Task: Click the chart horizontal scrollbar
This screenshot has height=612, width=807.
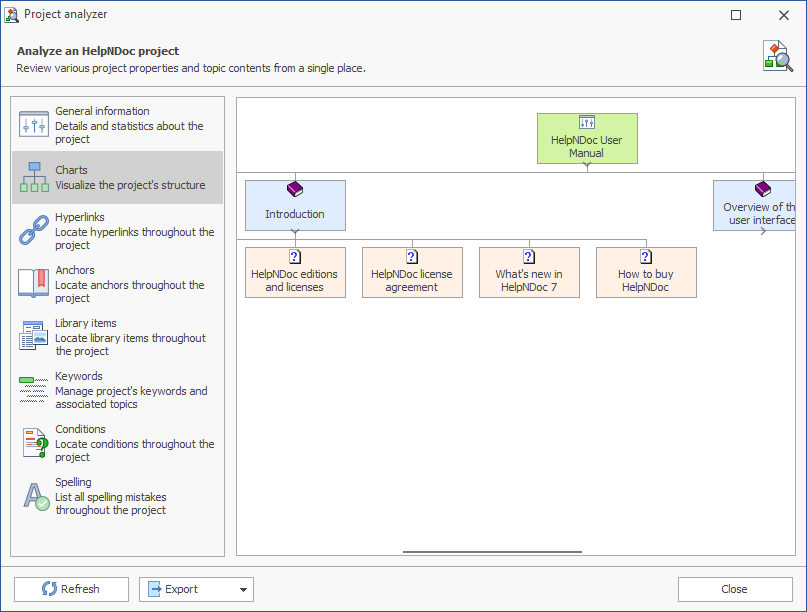Action: (x=493, y=552)
